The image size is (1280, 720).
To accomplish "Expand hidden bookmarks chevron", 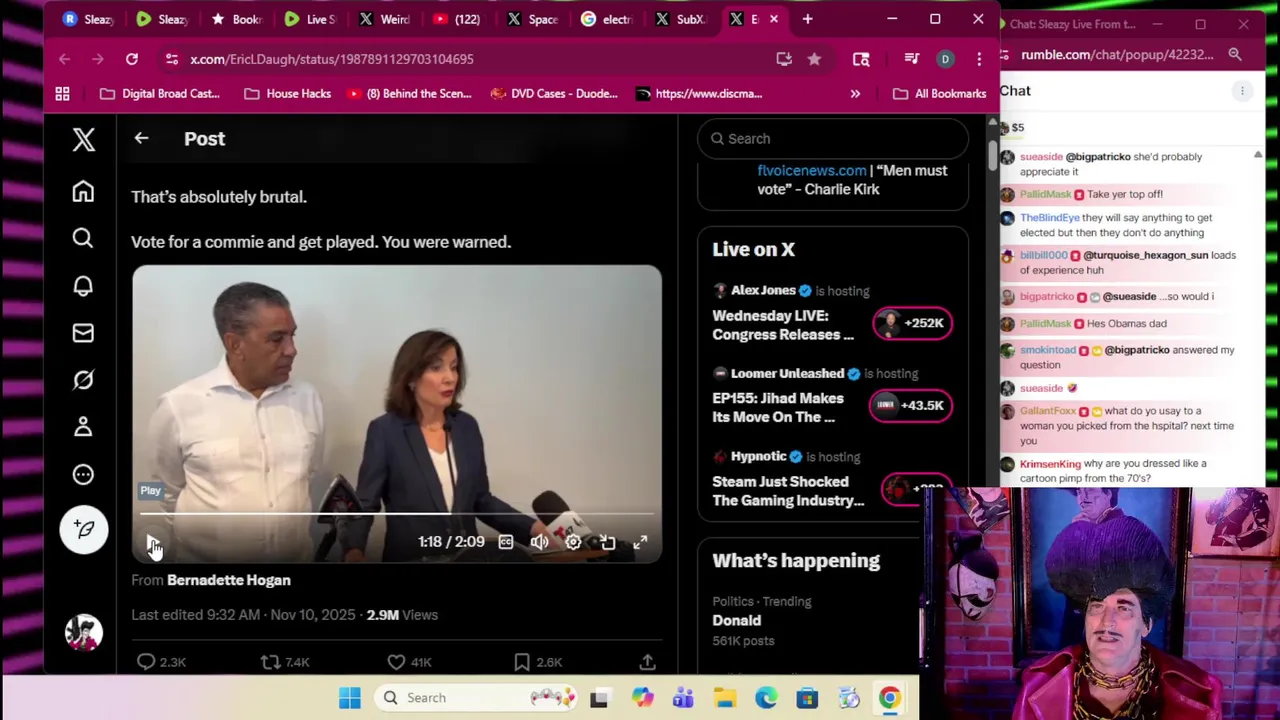I will tap(855, 94).
